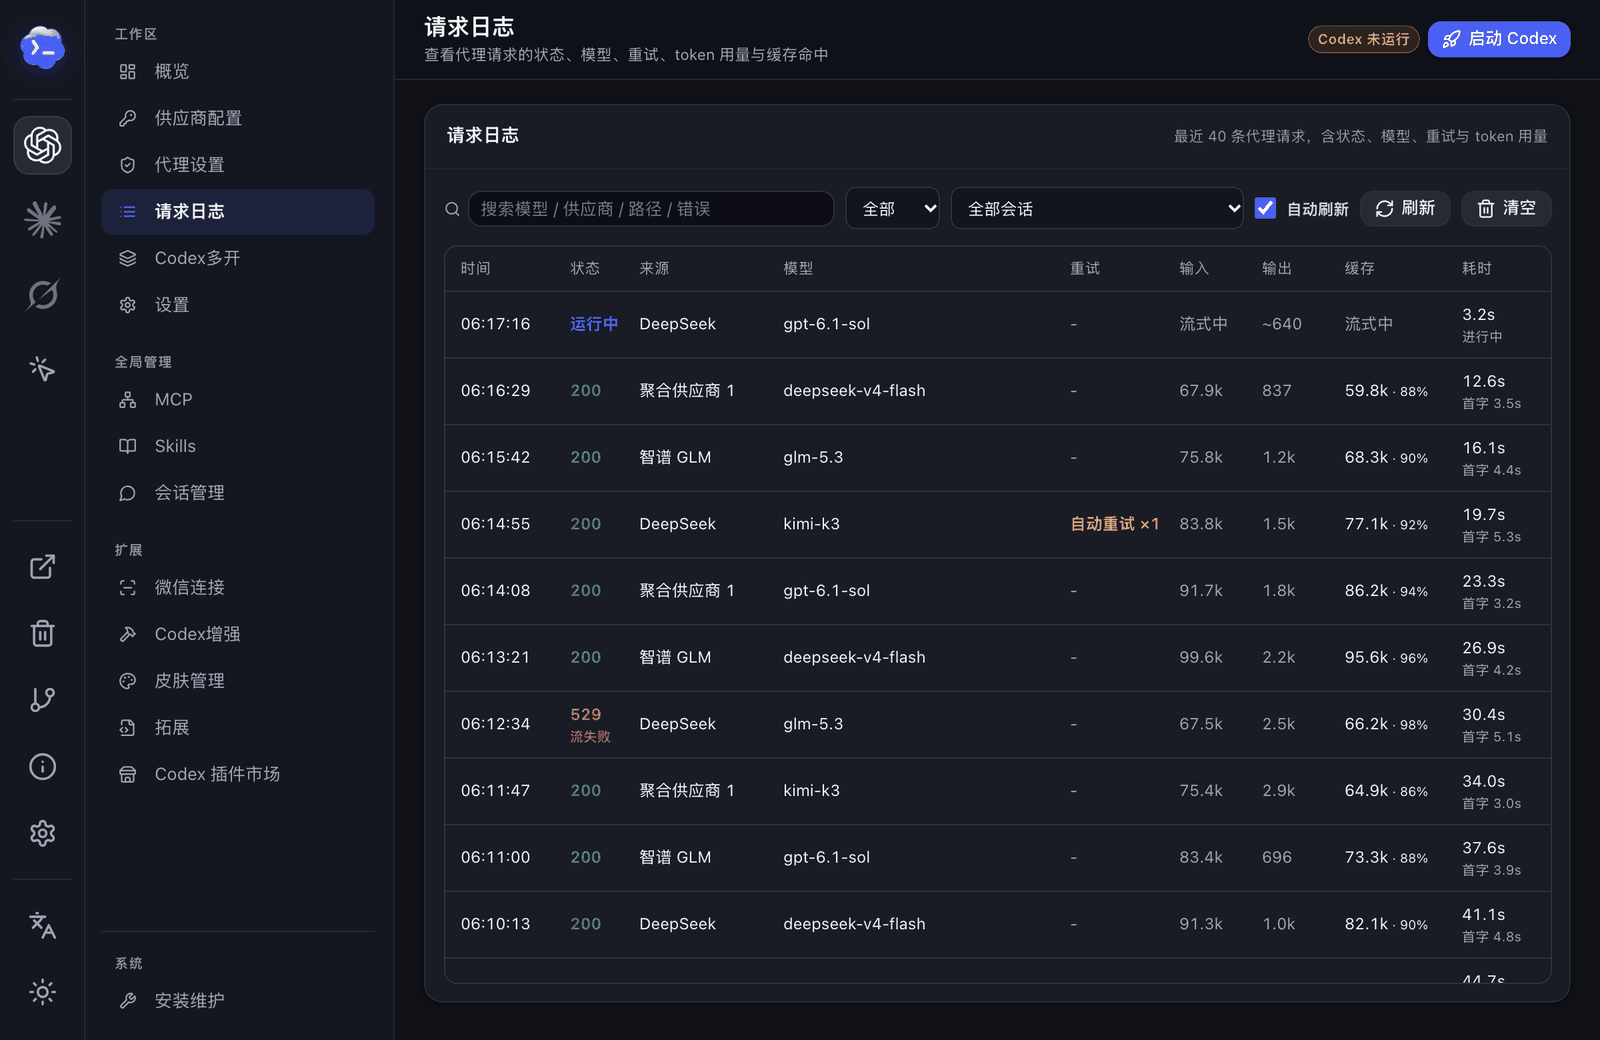Viewport: 1600px width, 1040px height.
Task: Open Codex多开 in the sidebar
Action: click(x=238, y=258)
